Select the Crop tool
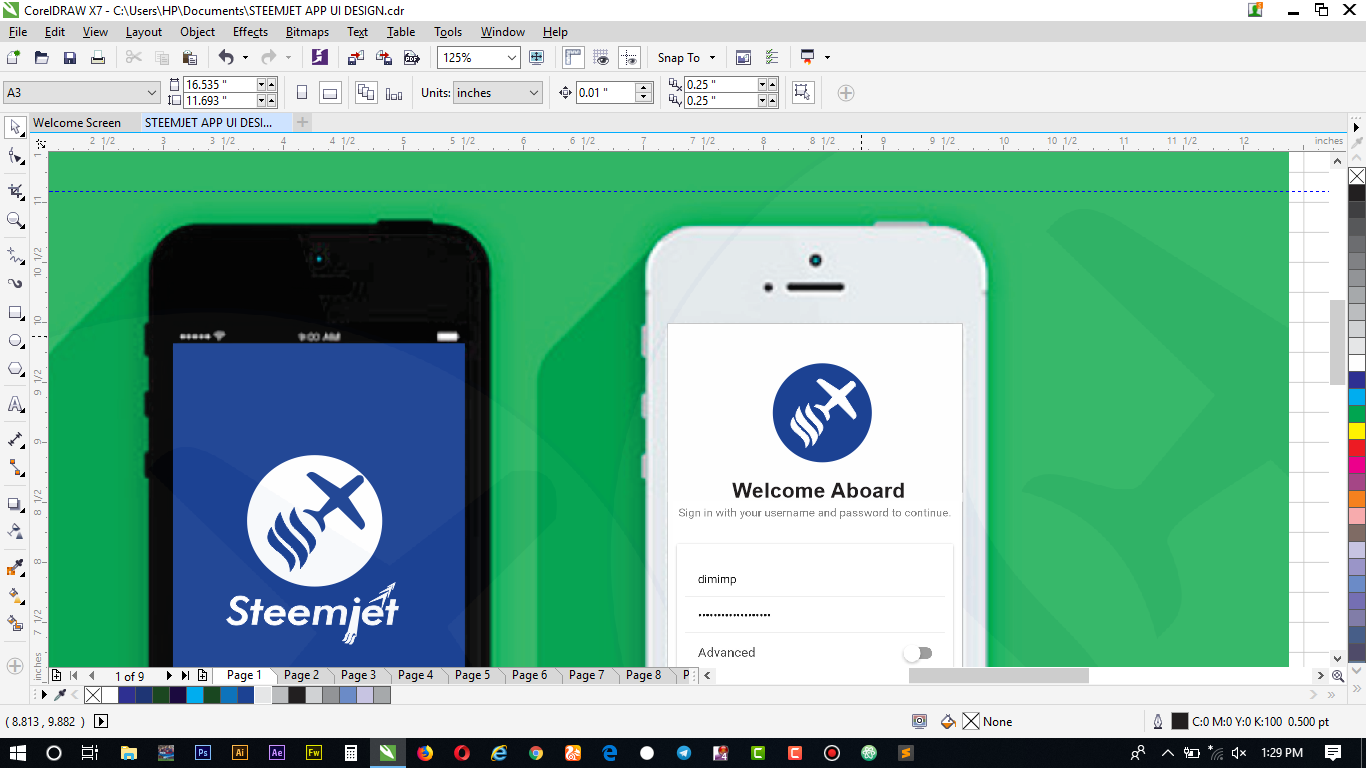 15,191
